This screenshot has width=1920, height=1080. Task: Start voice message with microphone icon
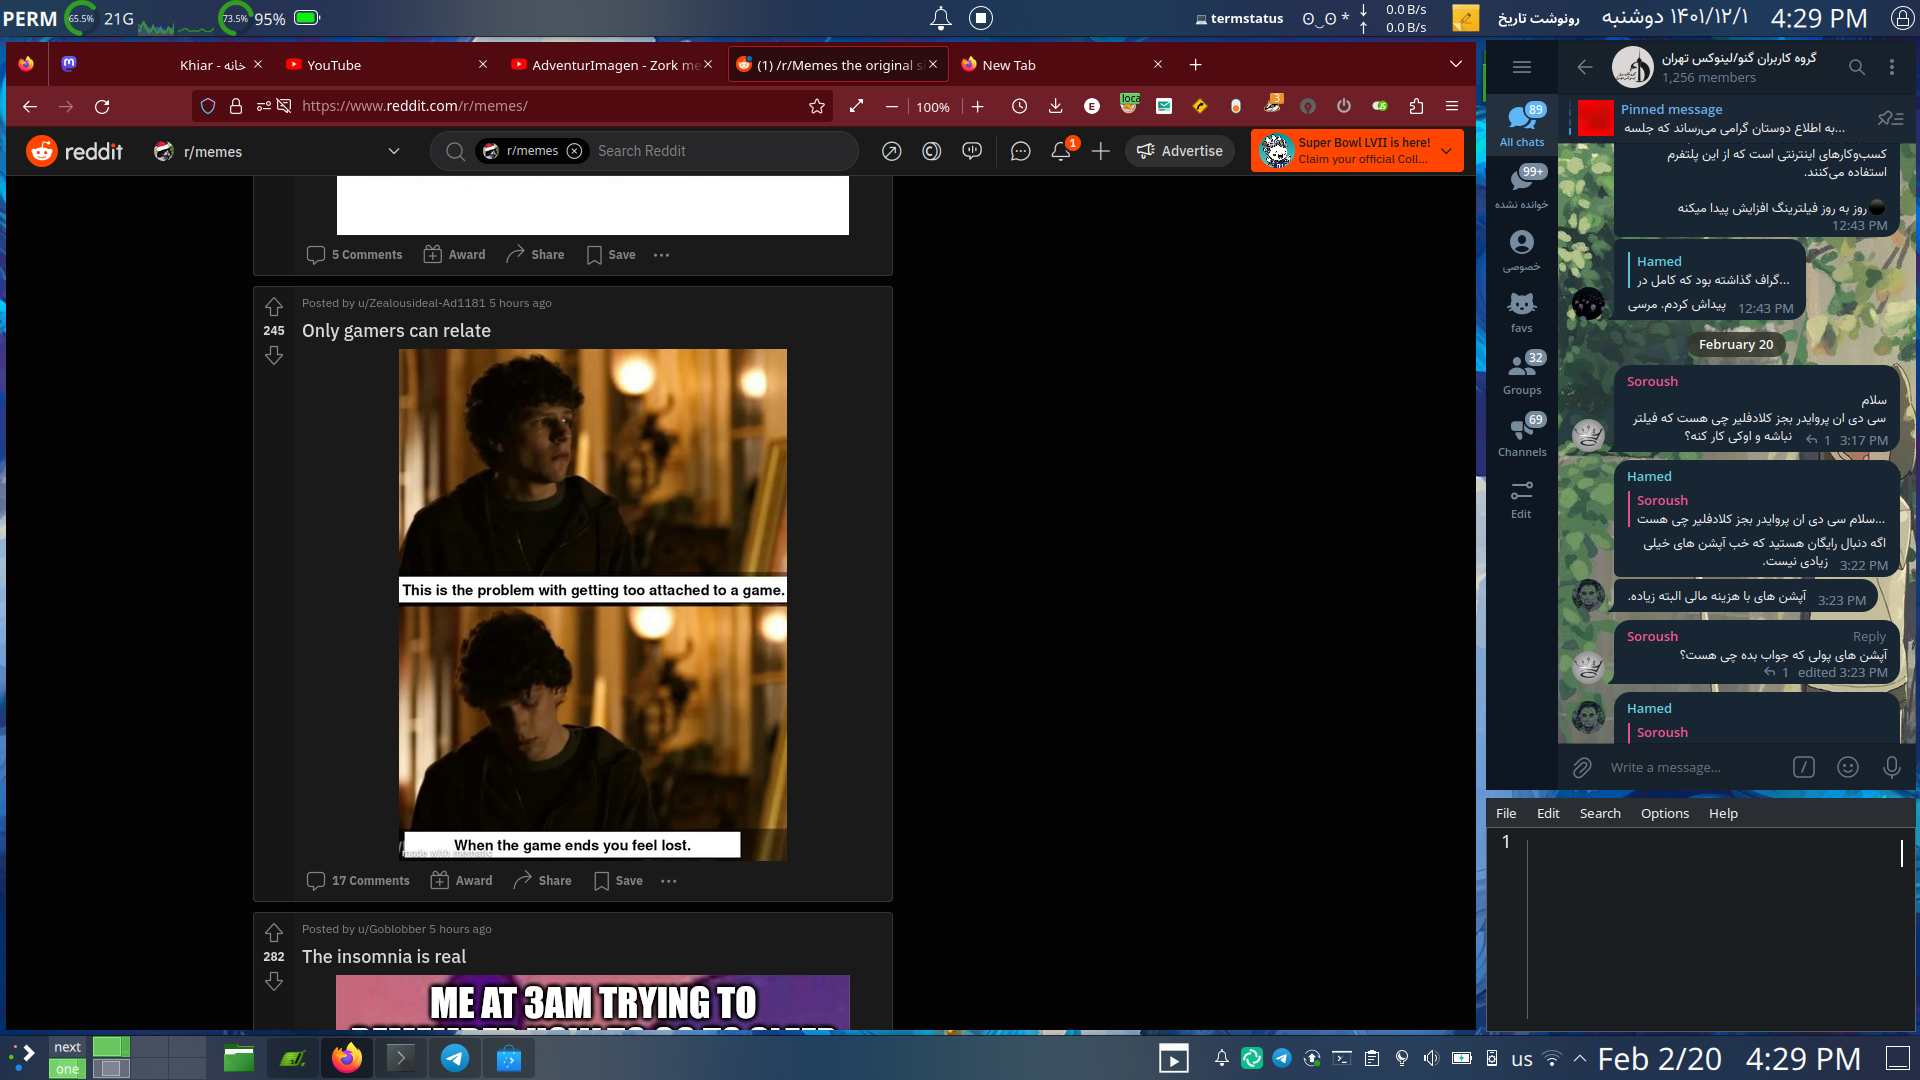pyautogui.click(x=1891, y=767)
